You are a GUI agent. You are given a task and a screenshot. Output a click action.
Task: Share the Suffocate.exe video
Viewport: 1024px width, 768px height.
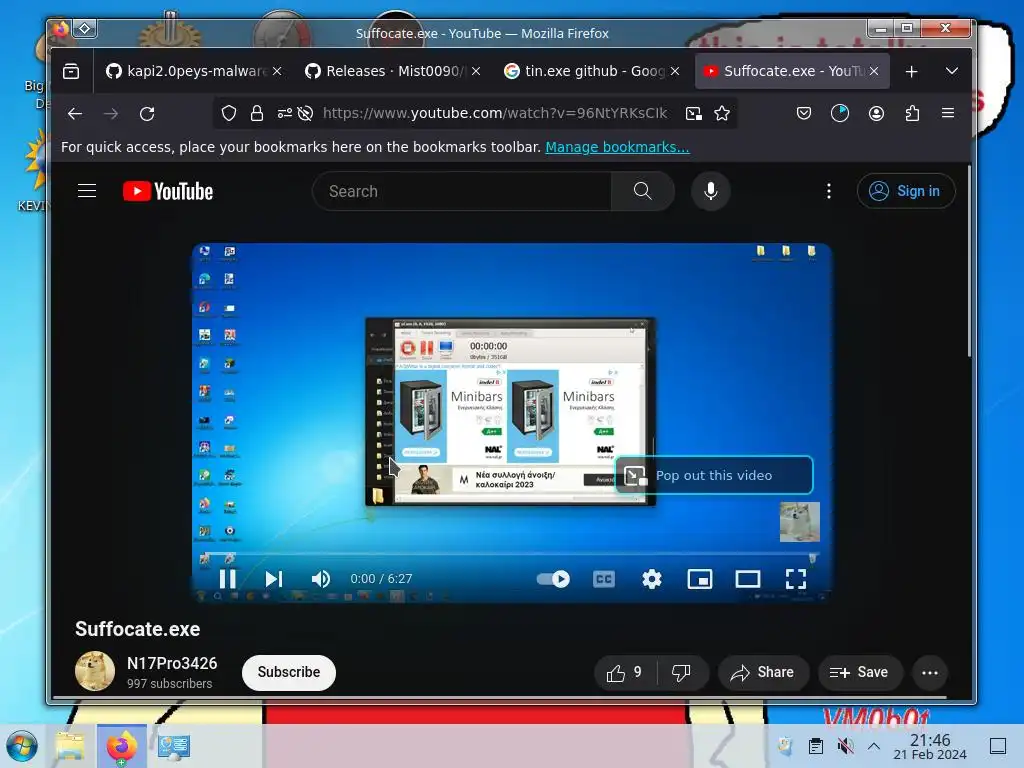(x=763, y=673)
